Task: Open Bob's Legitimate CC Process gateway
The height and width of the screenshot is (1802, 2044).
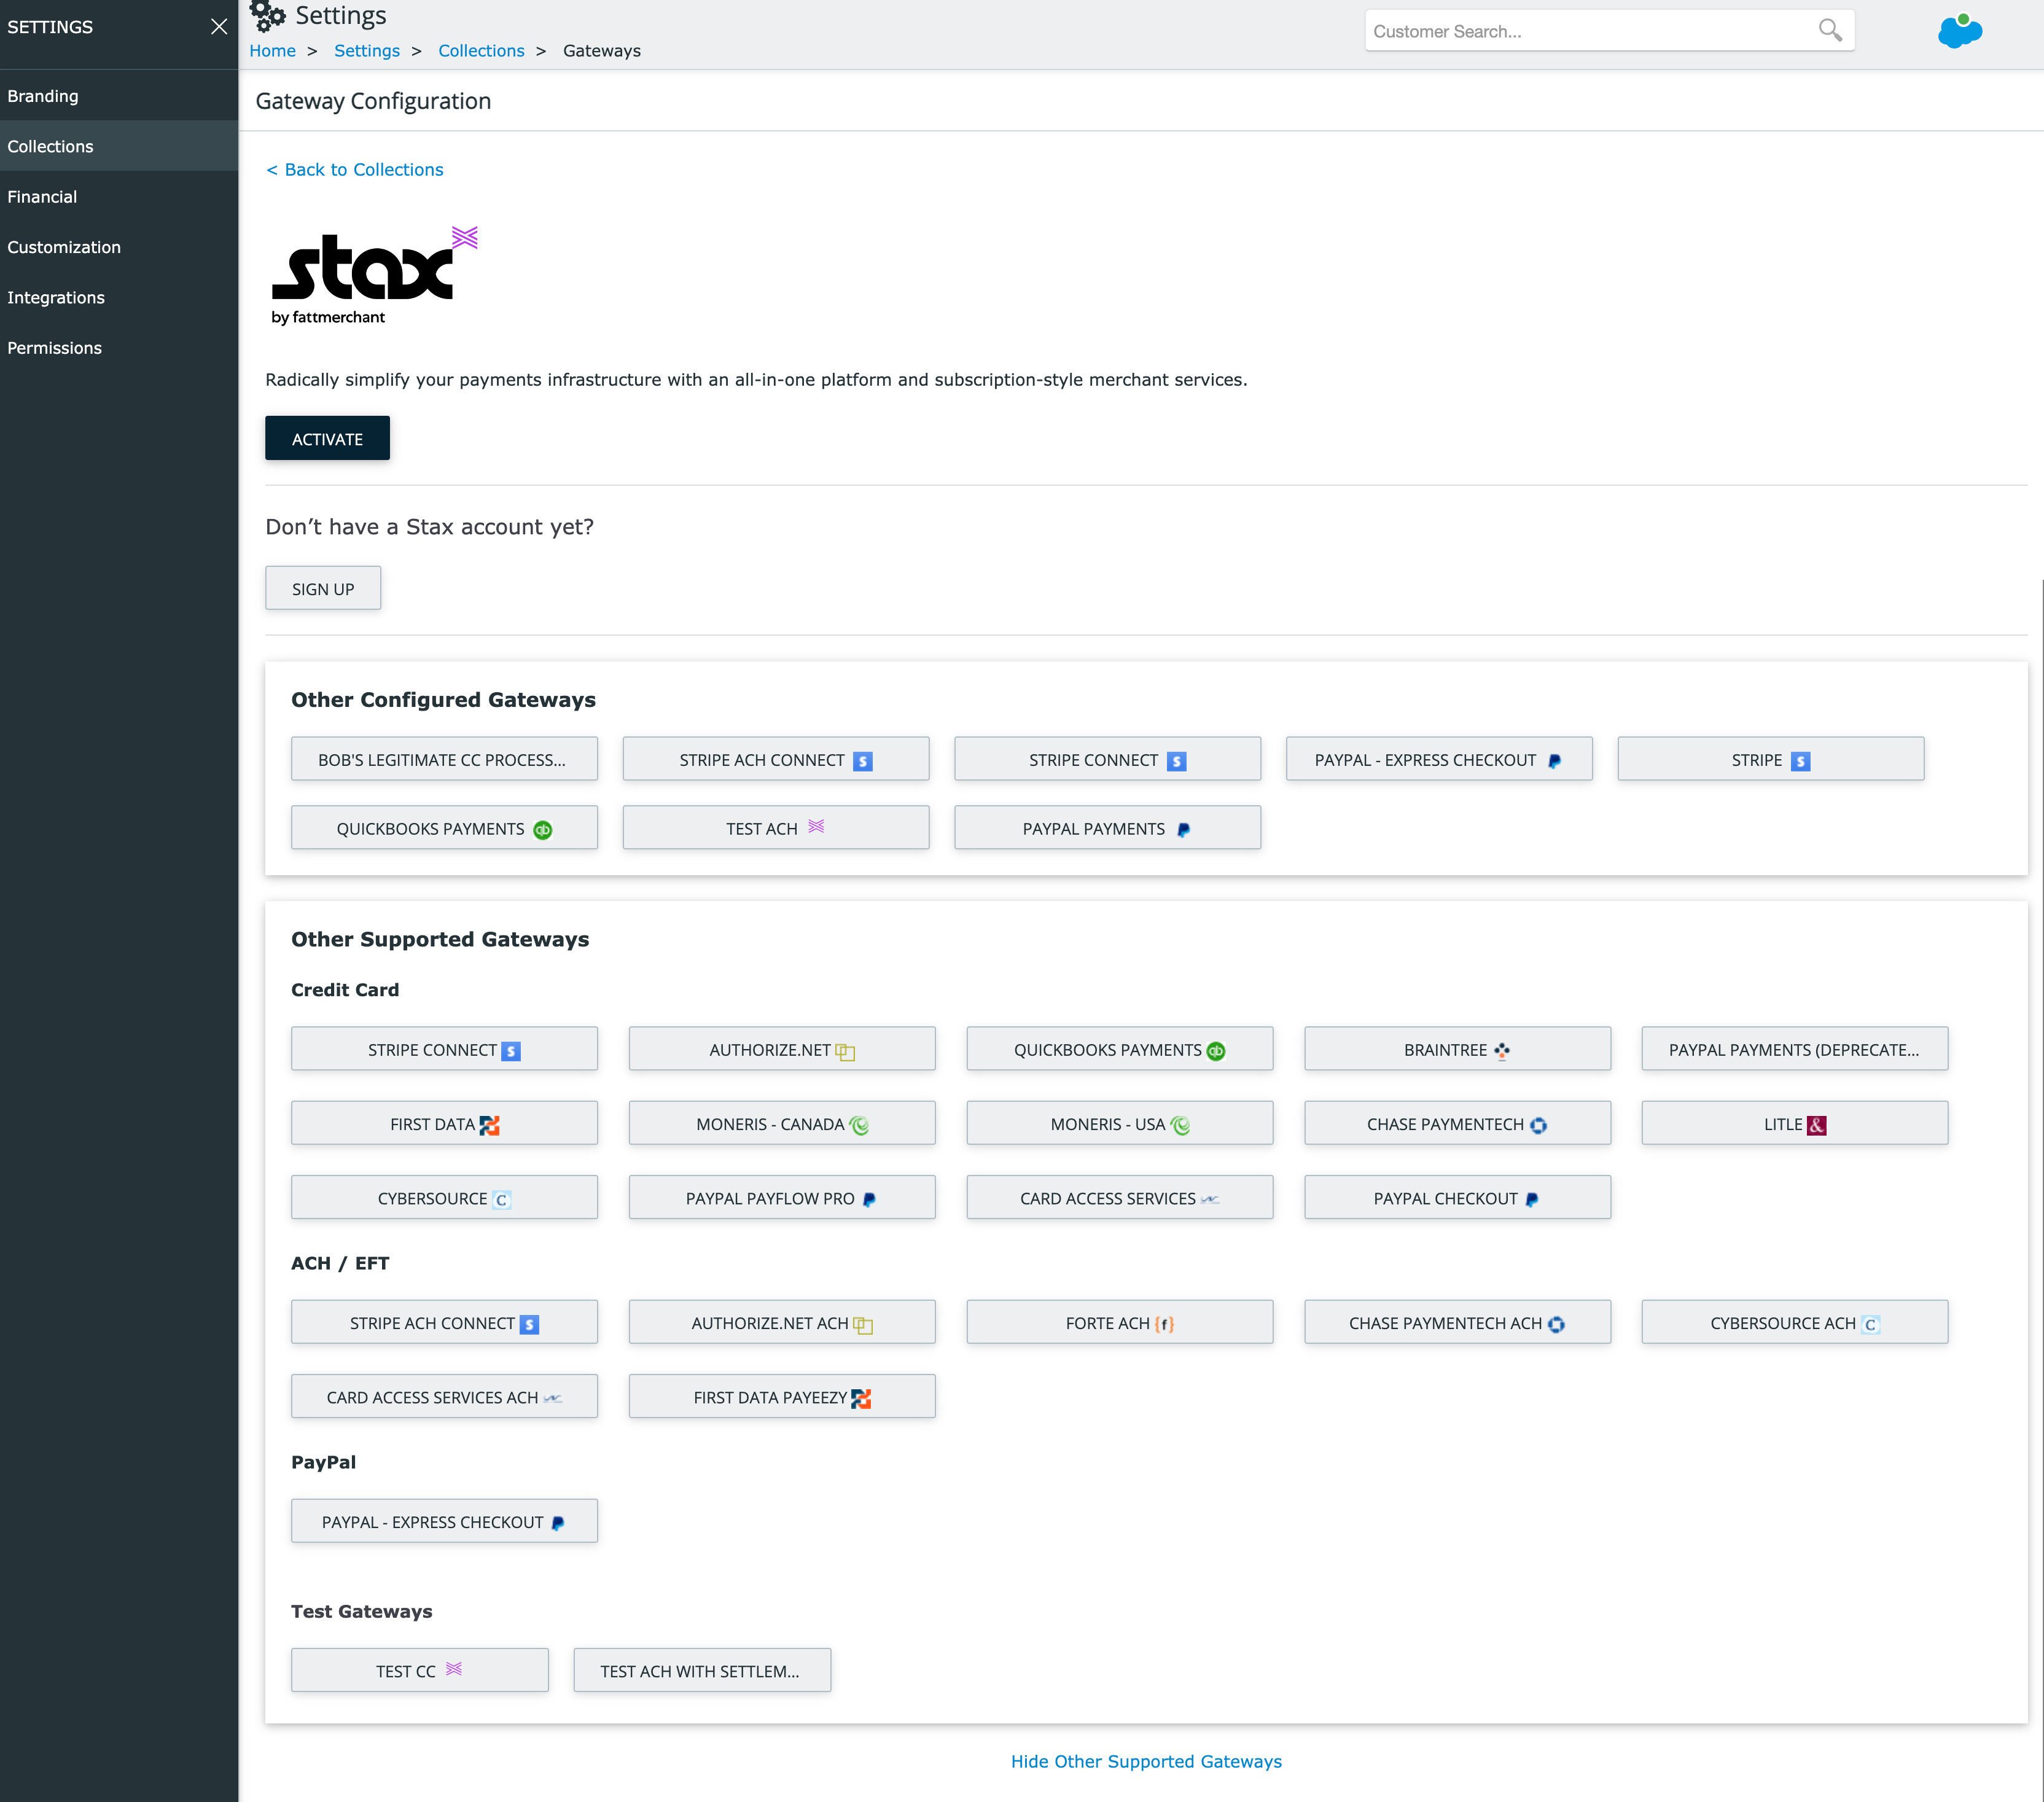Action: 444,760
